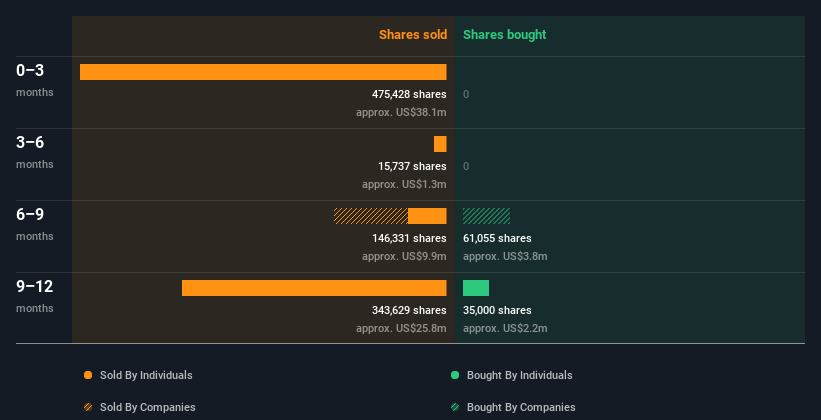Click the 146,331 shares value
This screenshot has width=821, height=420.
click(x=409, y=238)
